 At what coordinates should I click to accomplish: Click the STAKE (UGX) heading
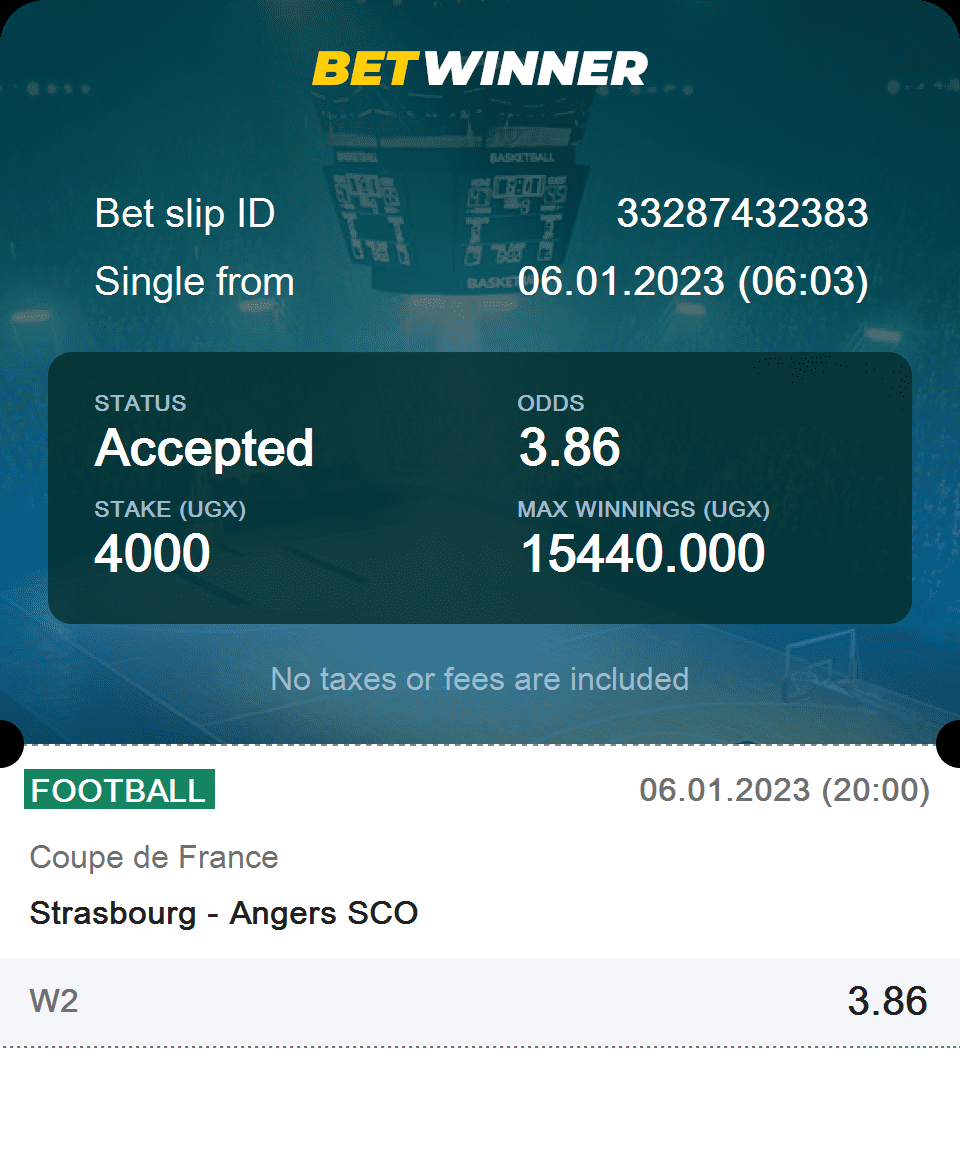170,509
